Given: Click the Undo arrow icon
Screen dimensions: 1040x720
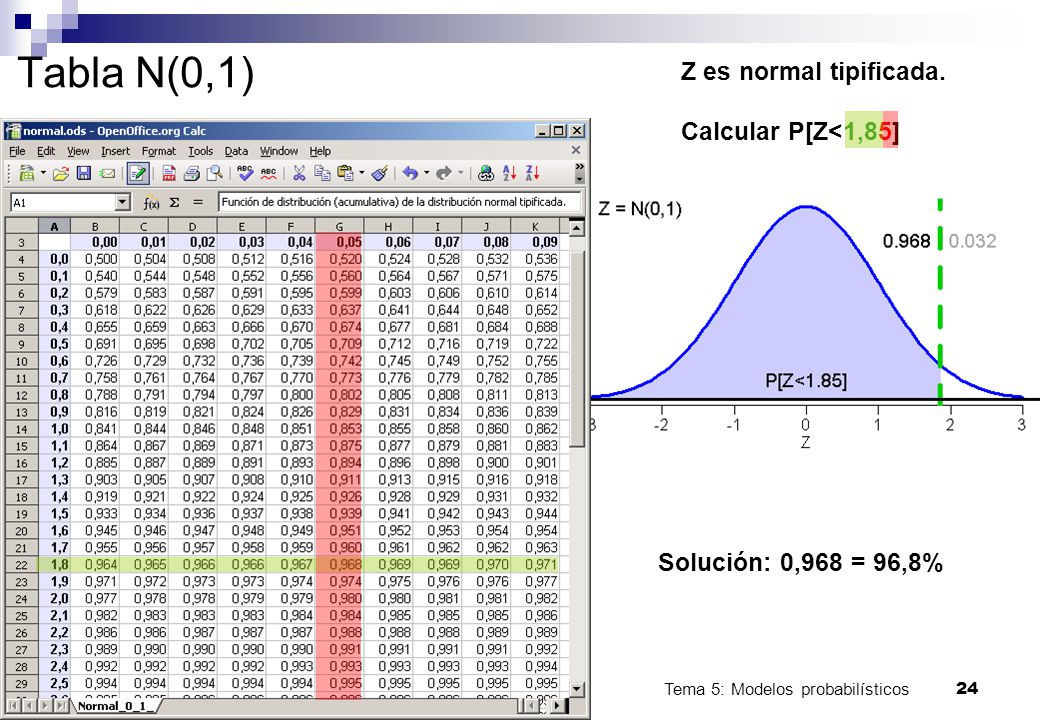Looking at the screenshot, I should [411, 174].
